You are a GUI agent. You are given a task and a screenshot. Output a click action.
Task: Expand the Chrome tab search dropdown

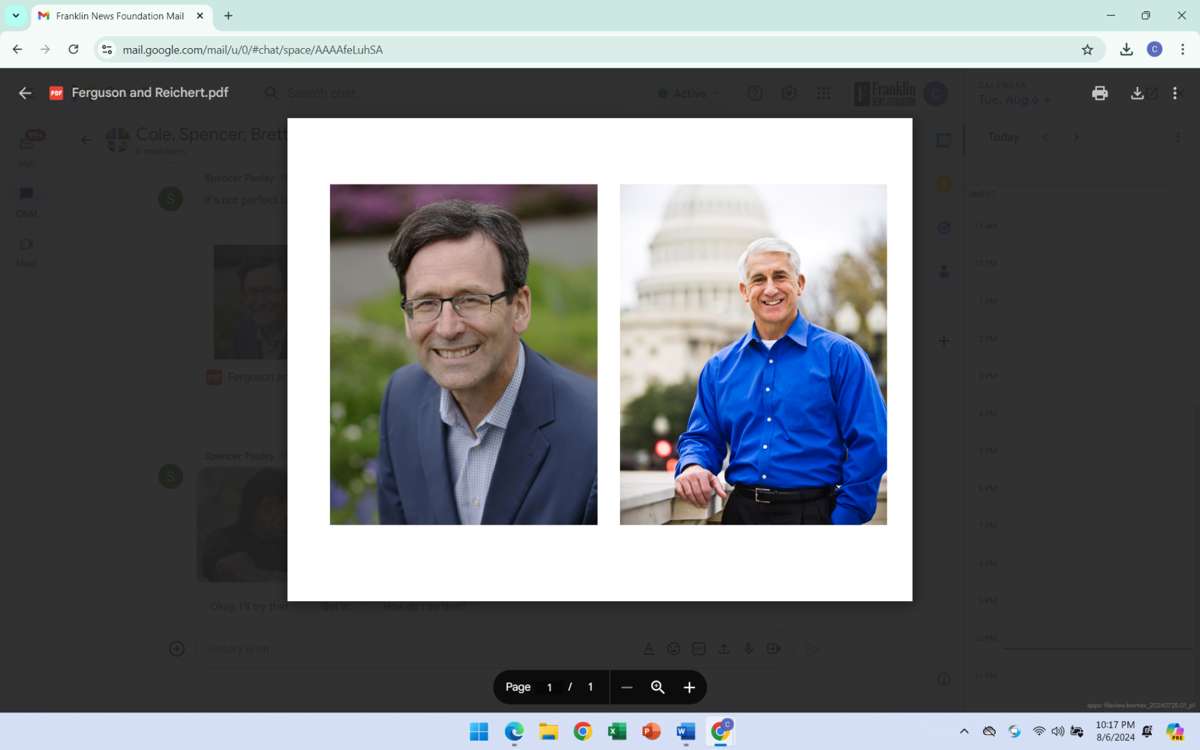16,16
